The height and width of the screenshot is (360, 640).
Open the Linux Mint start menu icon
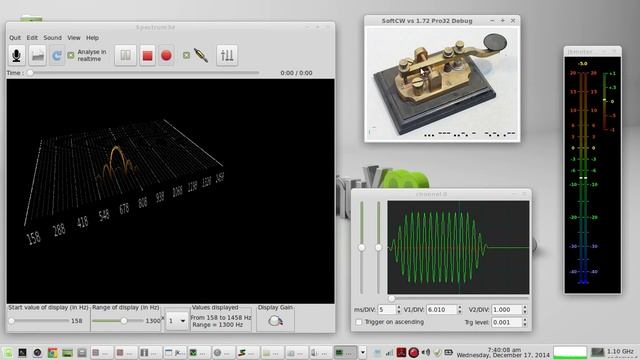[8, 352]
